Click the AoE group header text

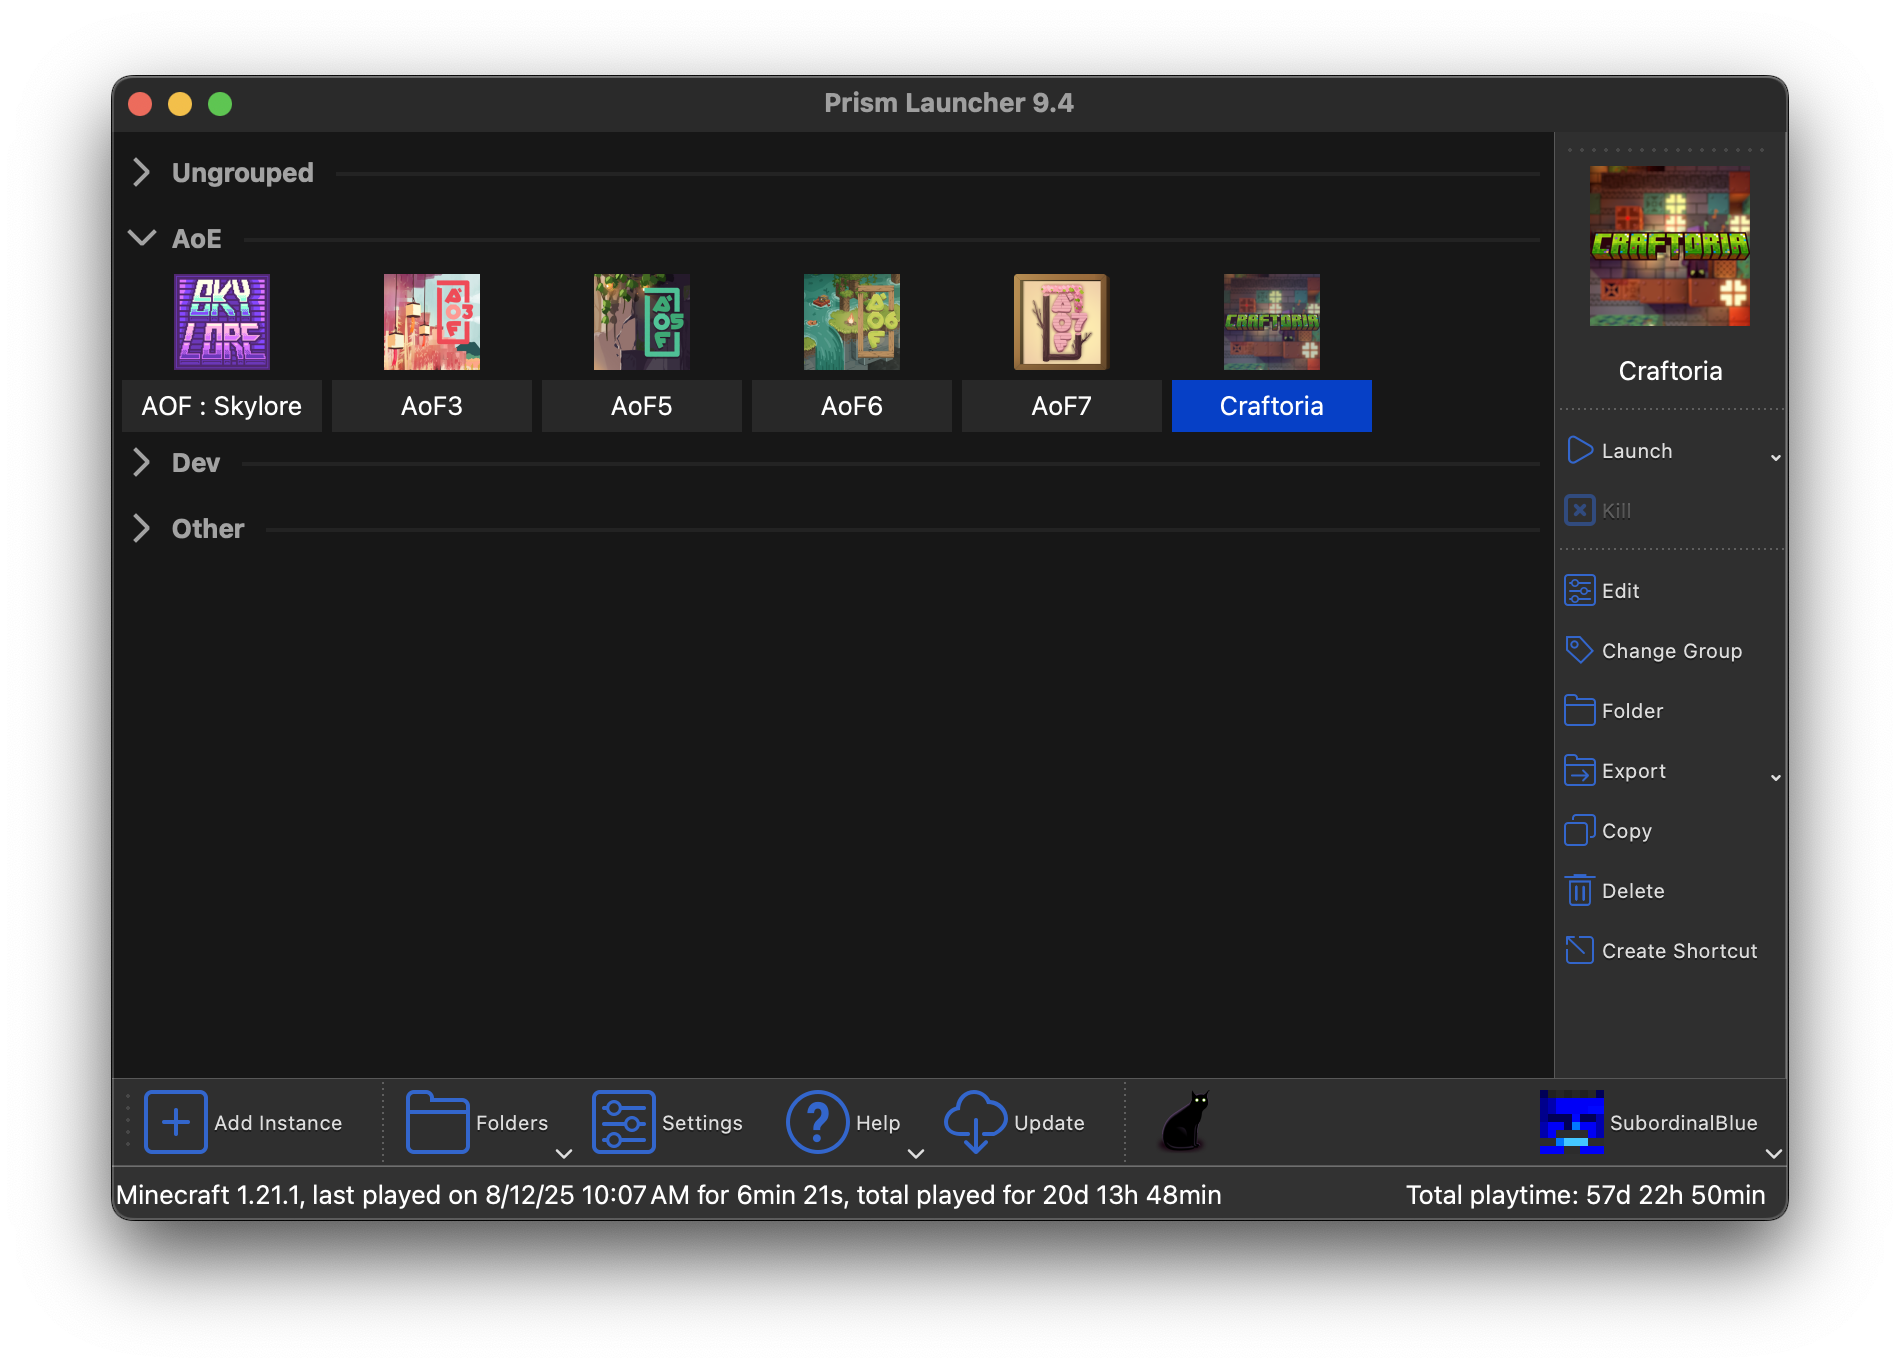(197, 239)
